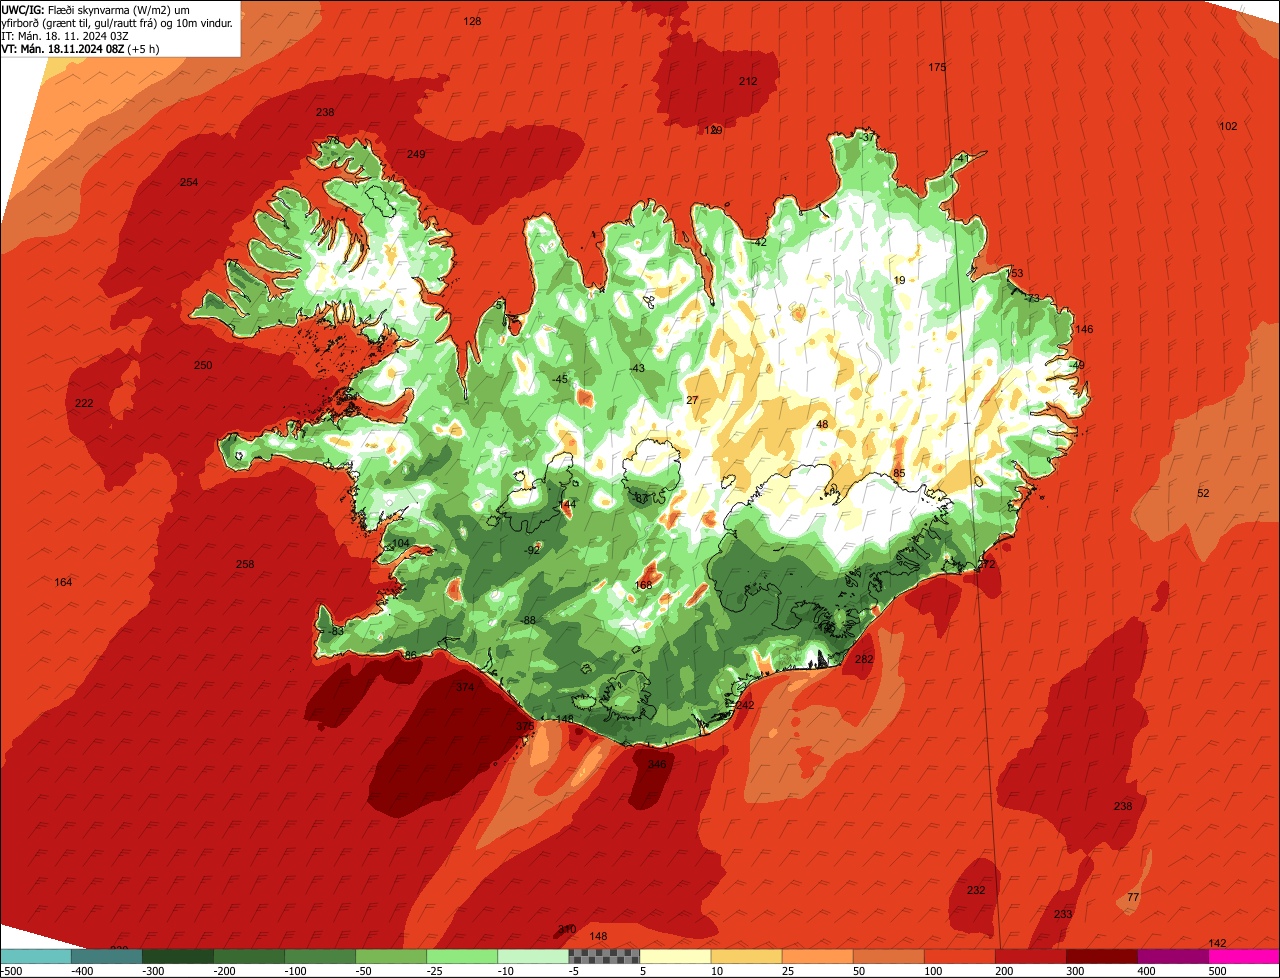Viewport: 1280px width, 978px height.
Task: Click the 374 flux value off the southwest coast
Action: tap(465, 688)
